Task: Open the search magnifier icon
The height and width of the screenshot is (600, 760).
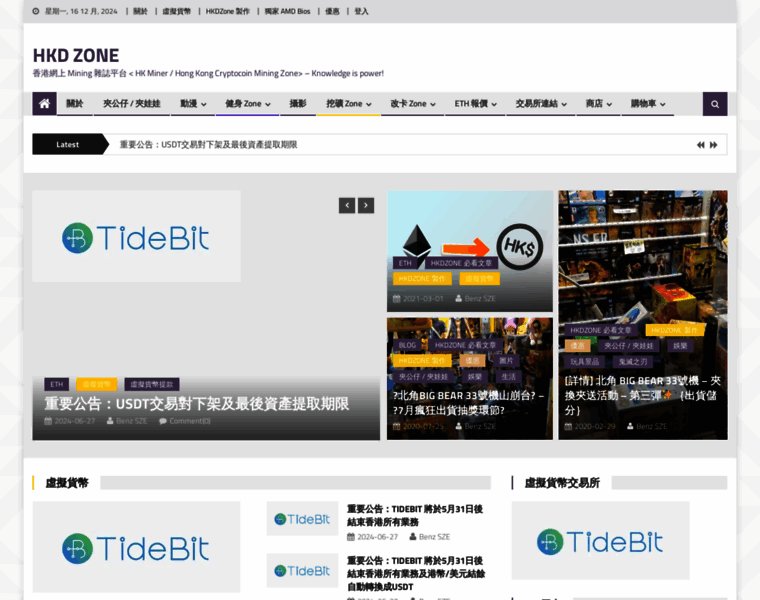Action: (715, 104)
